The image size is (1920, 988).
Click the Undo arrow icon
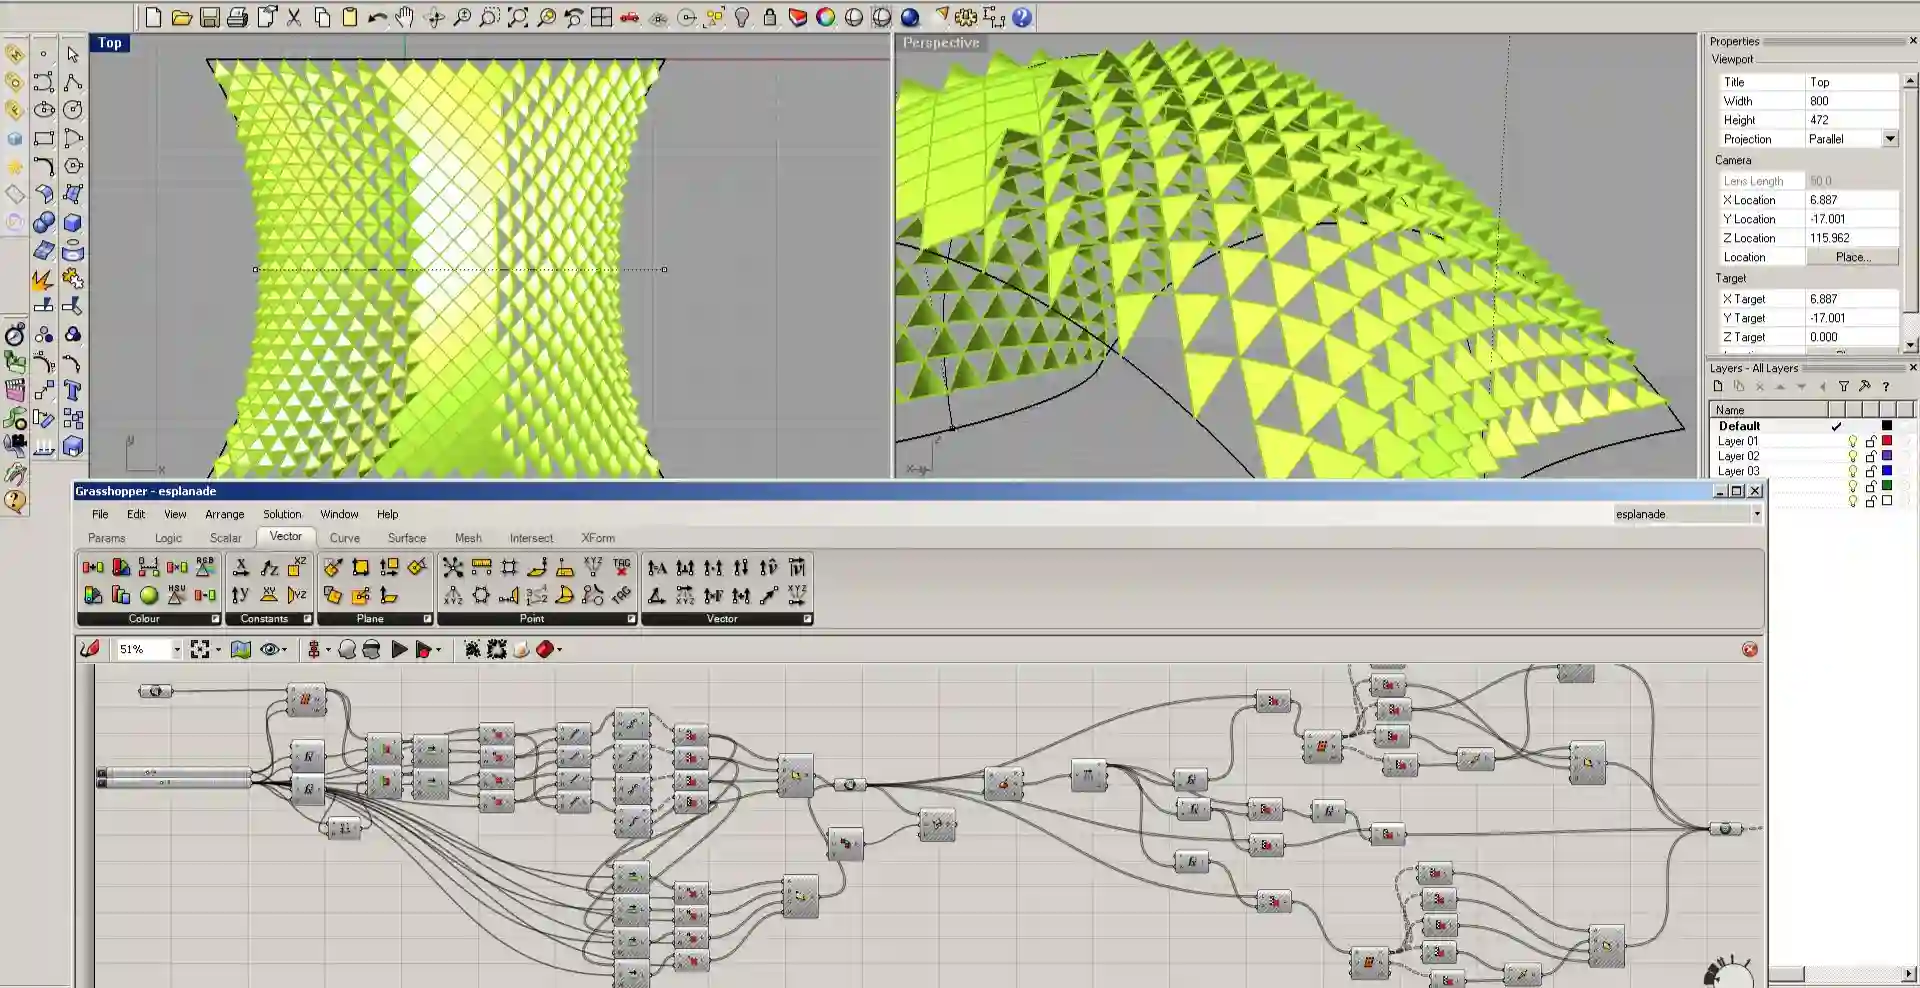(377, 17)
